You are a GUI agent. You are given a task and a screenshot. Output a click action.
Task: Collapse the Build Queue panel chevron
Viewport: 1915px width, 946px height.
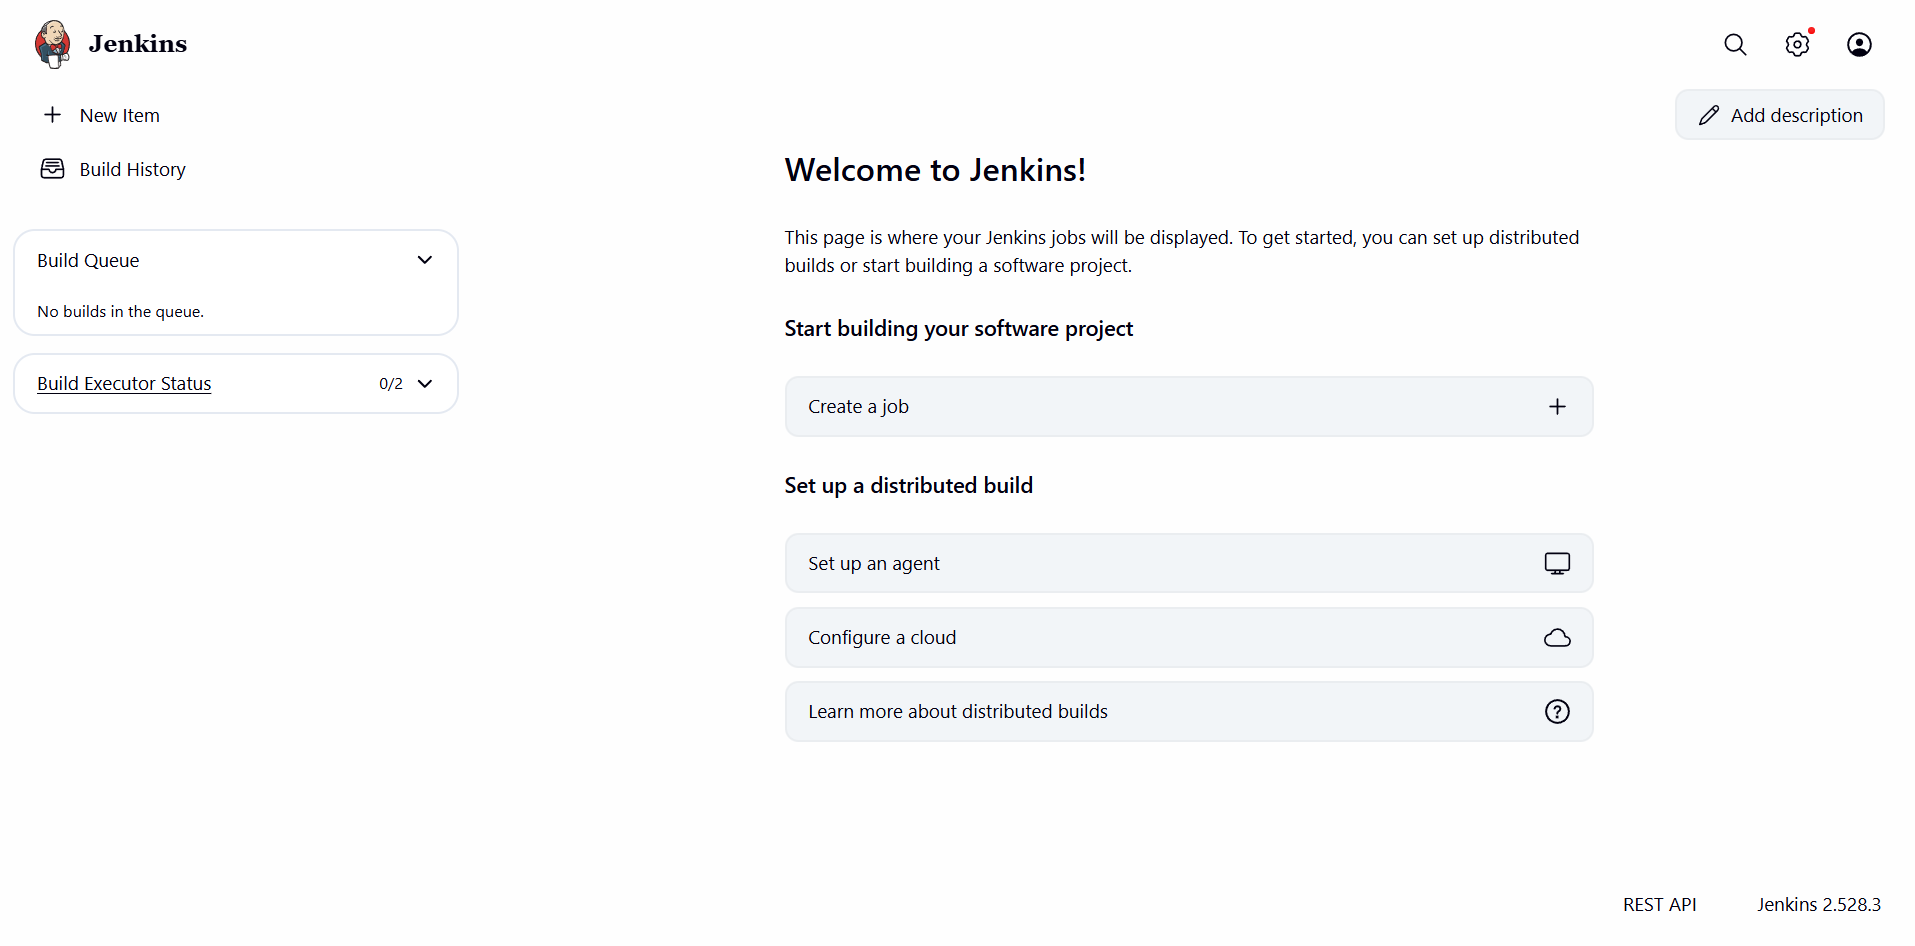[425, 260]
